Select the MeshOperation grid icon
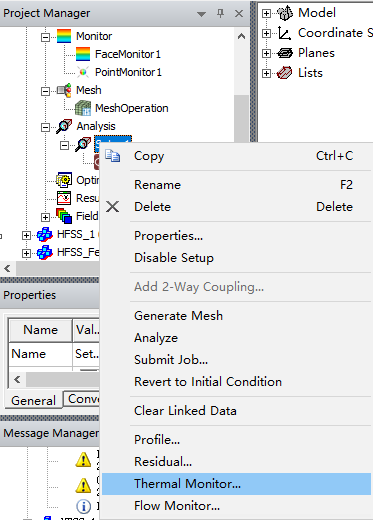Screen dimensions: 373x520 pyautogui.click(x=83, y=108)
